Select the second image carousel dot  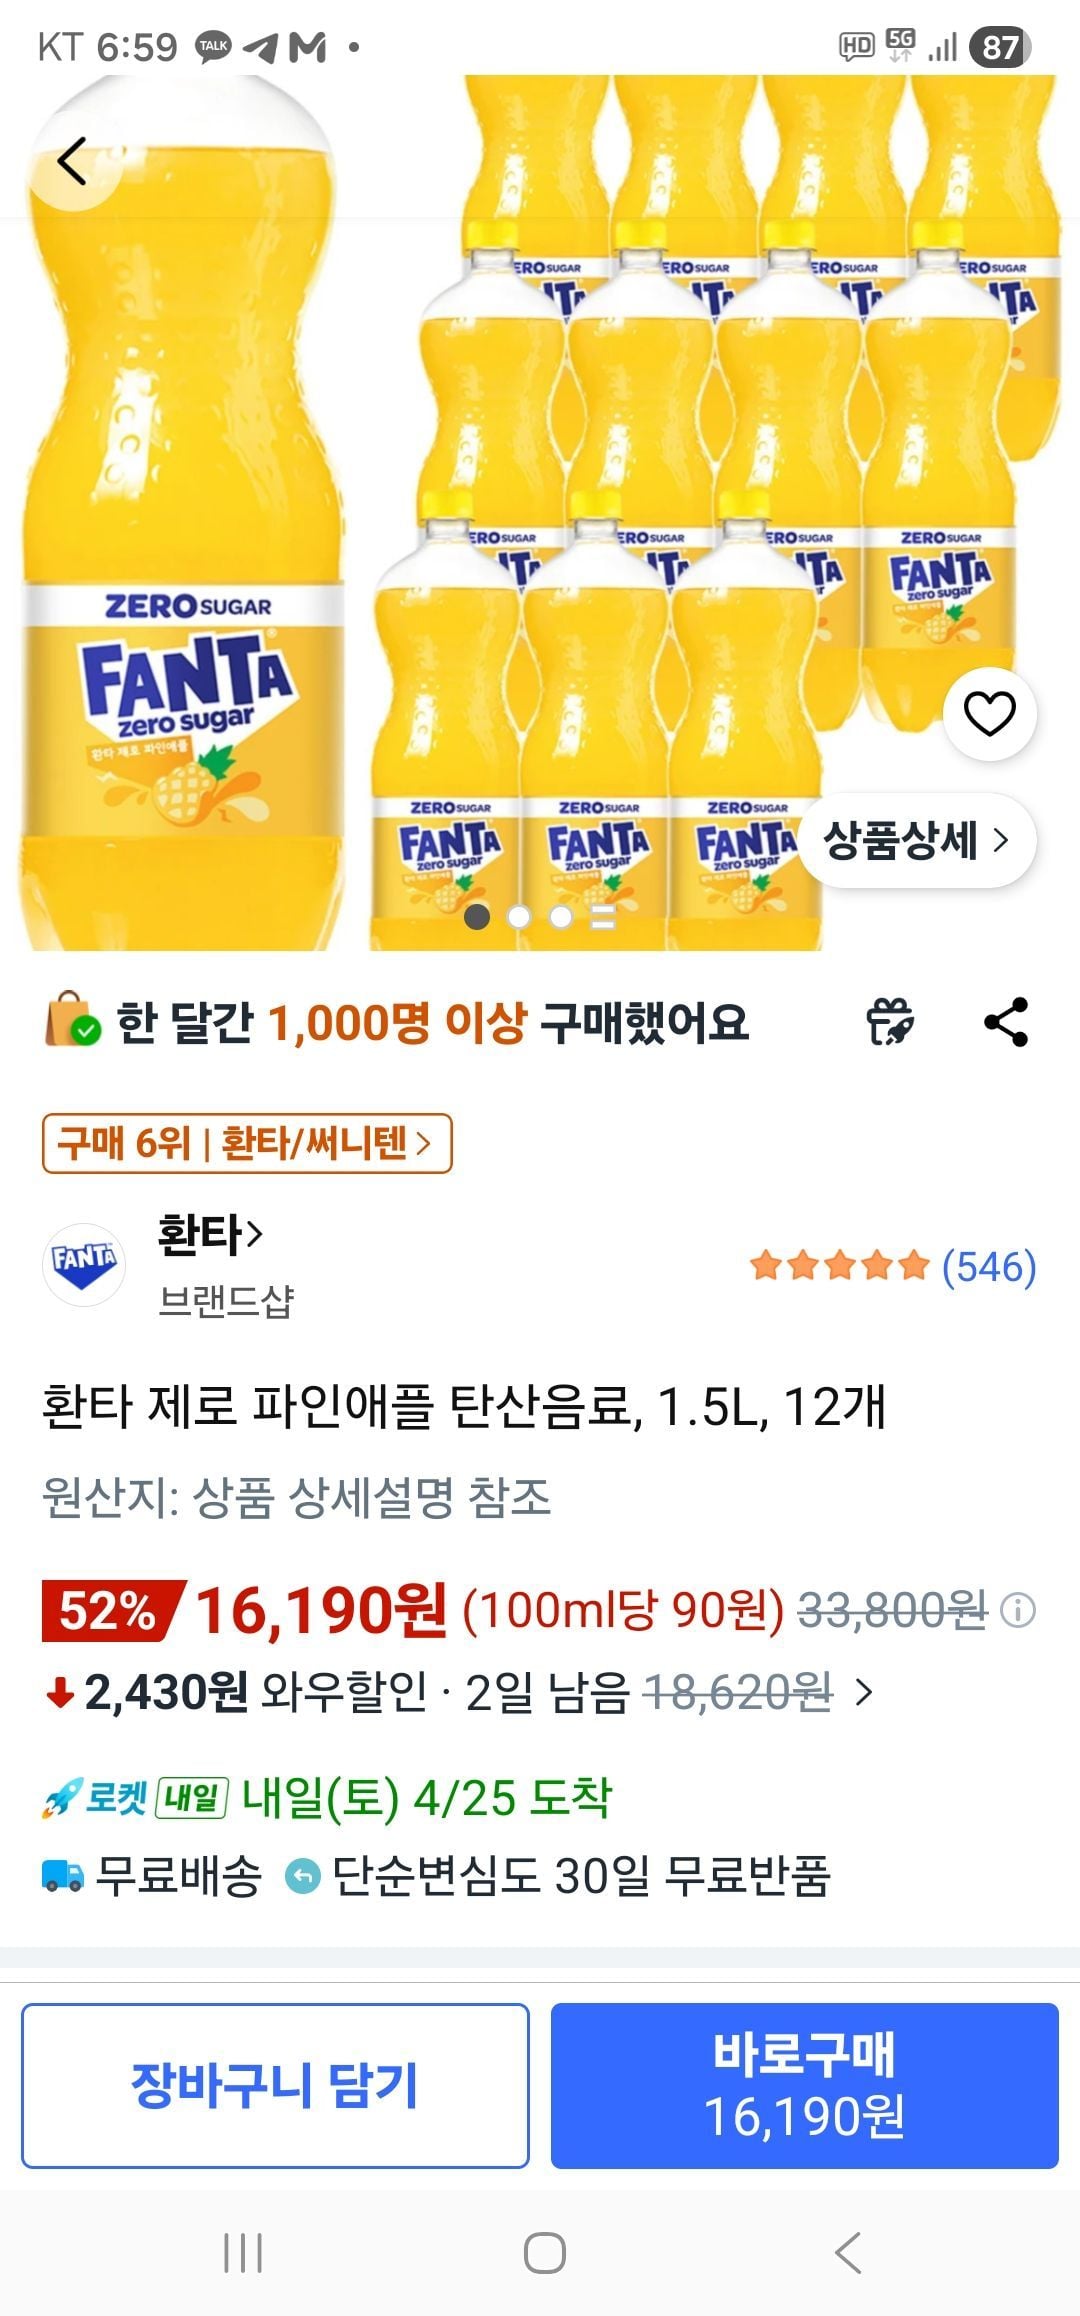(x=519, y=916)
